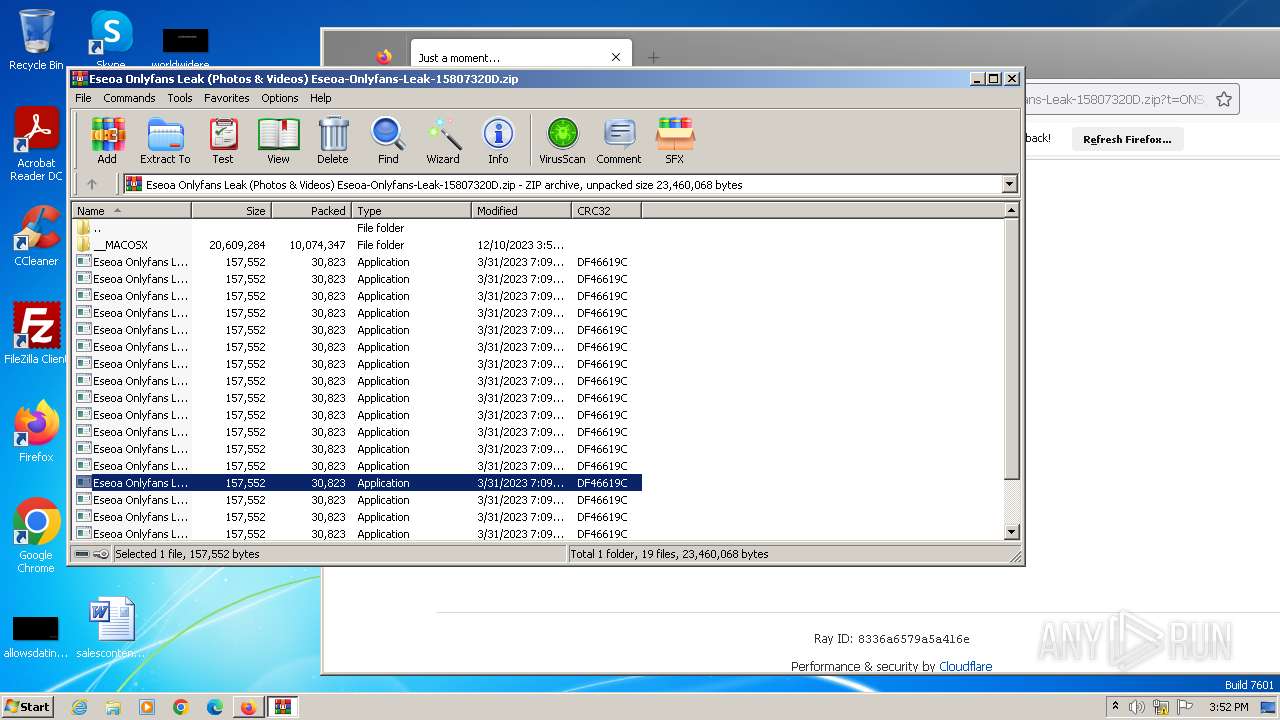
Task: Run the Test archive tool
Action: (x=223, y=140)
